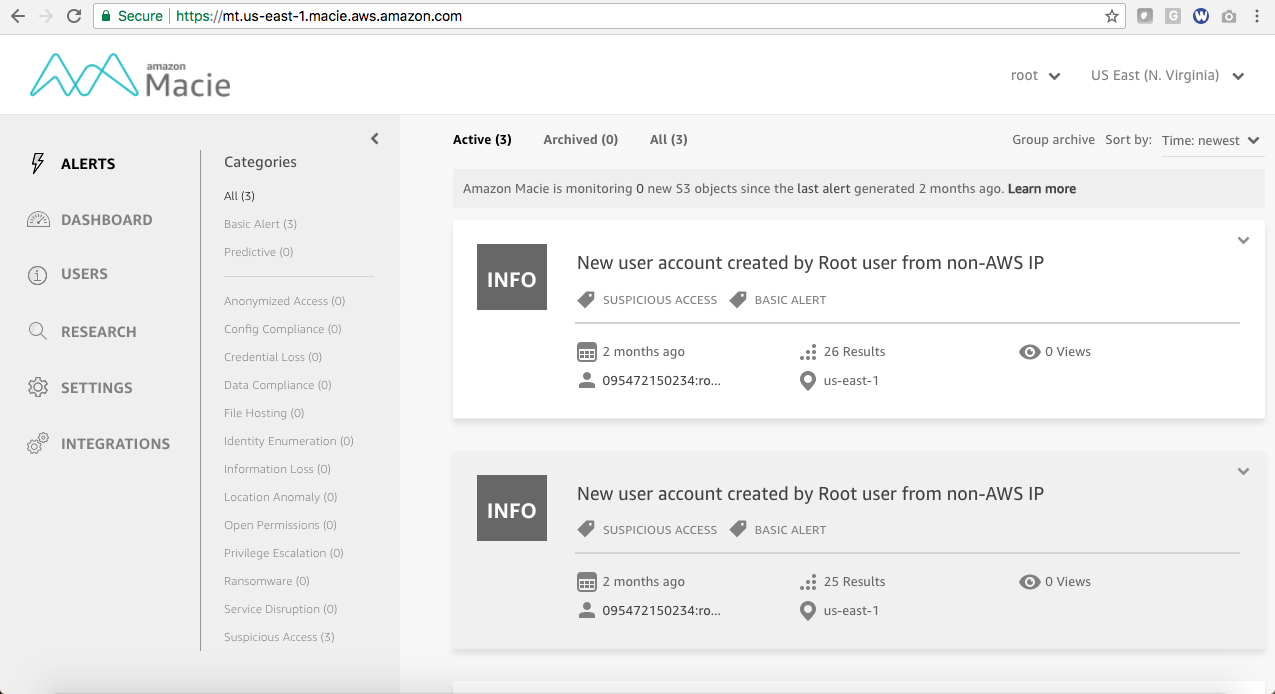This screenshot has height=694, width=1275.
Task: Filter categories by Credential Loss (0)
Action: pos(273,357)
